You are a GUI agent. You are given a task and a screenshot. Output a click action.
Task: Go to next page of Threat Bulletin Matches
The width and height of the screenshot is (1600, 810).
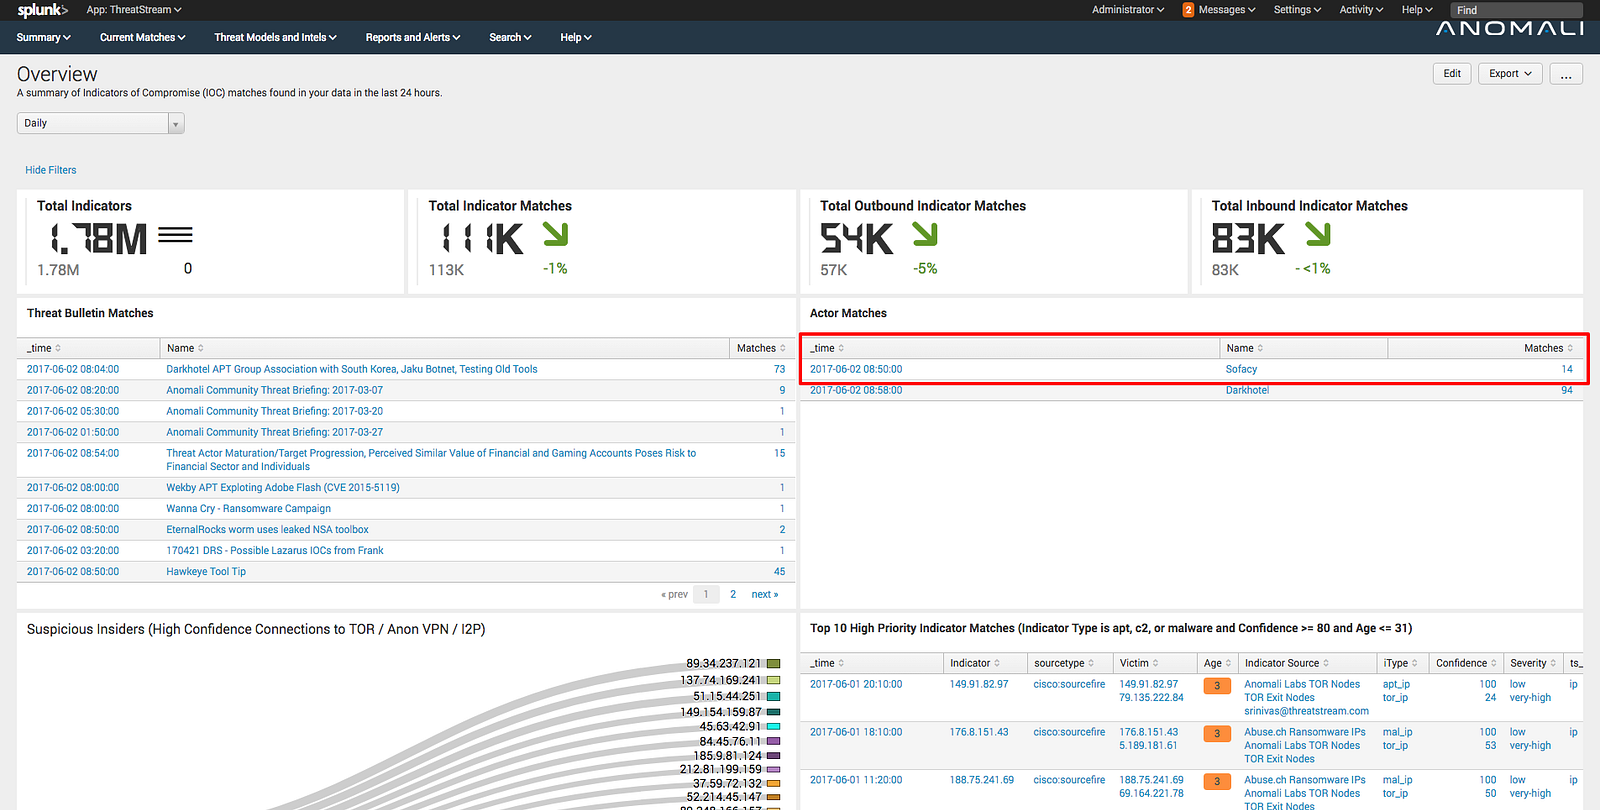tap(764, 594)
